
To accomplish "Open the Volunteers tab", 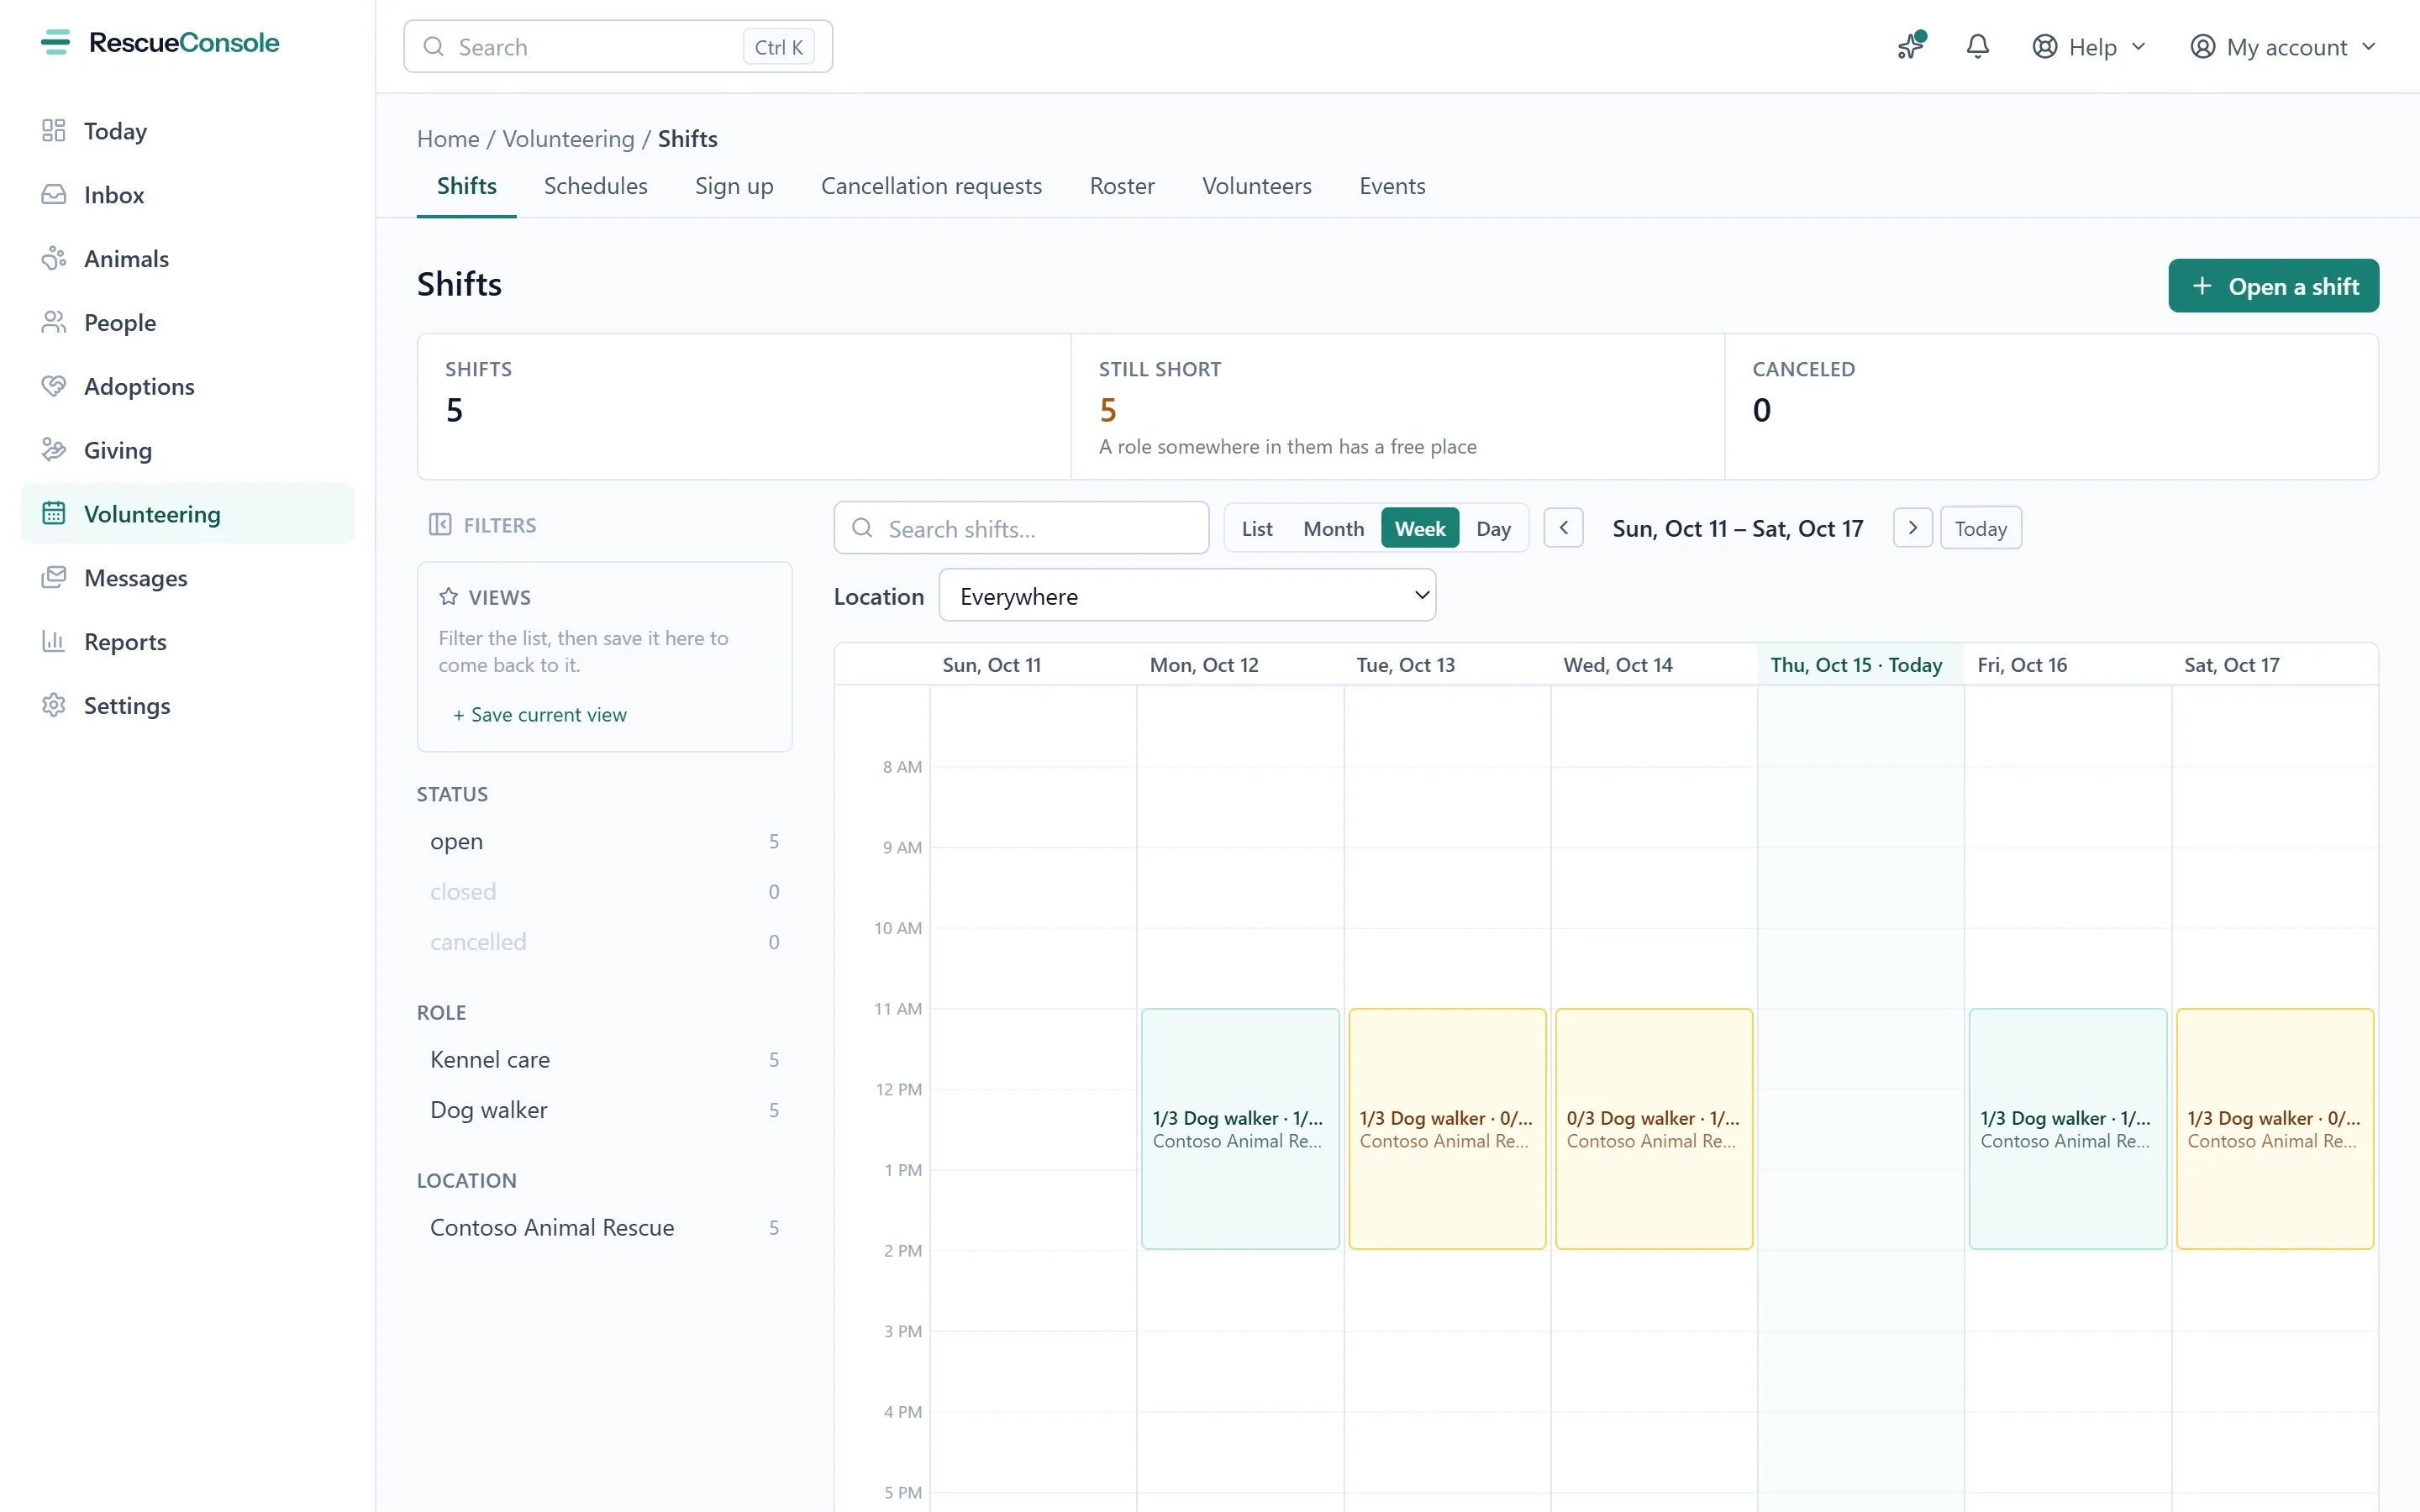I will pos(1256,186).
